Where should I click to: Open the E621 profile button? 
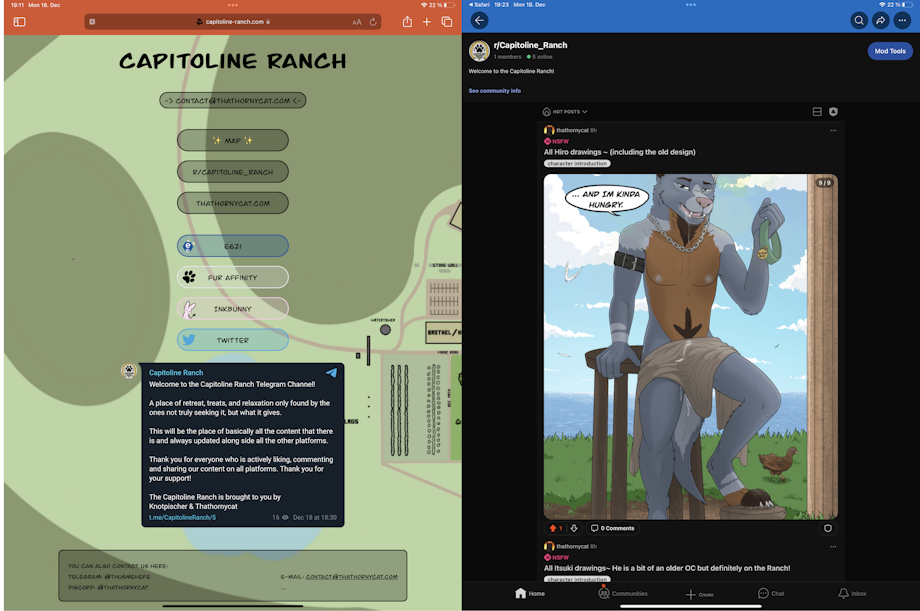click(233, 246)
